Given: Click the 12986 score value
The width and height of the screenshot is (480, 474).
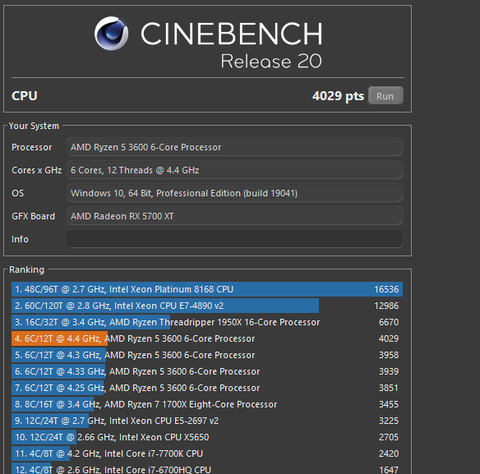Looking at the screenshot, I should [386, 306].
